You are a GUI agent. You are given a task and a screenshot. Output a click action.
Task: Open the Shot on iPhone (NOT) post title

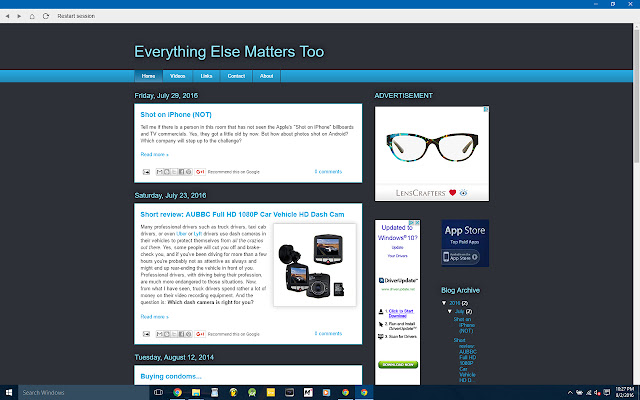point(176,115)
